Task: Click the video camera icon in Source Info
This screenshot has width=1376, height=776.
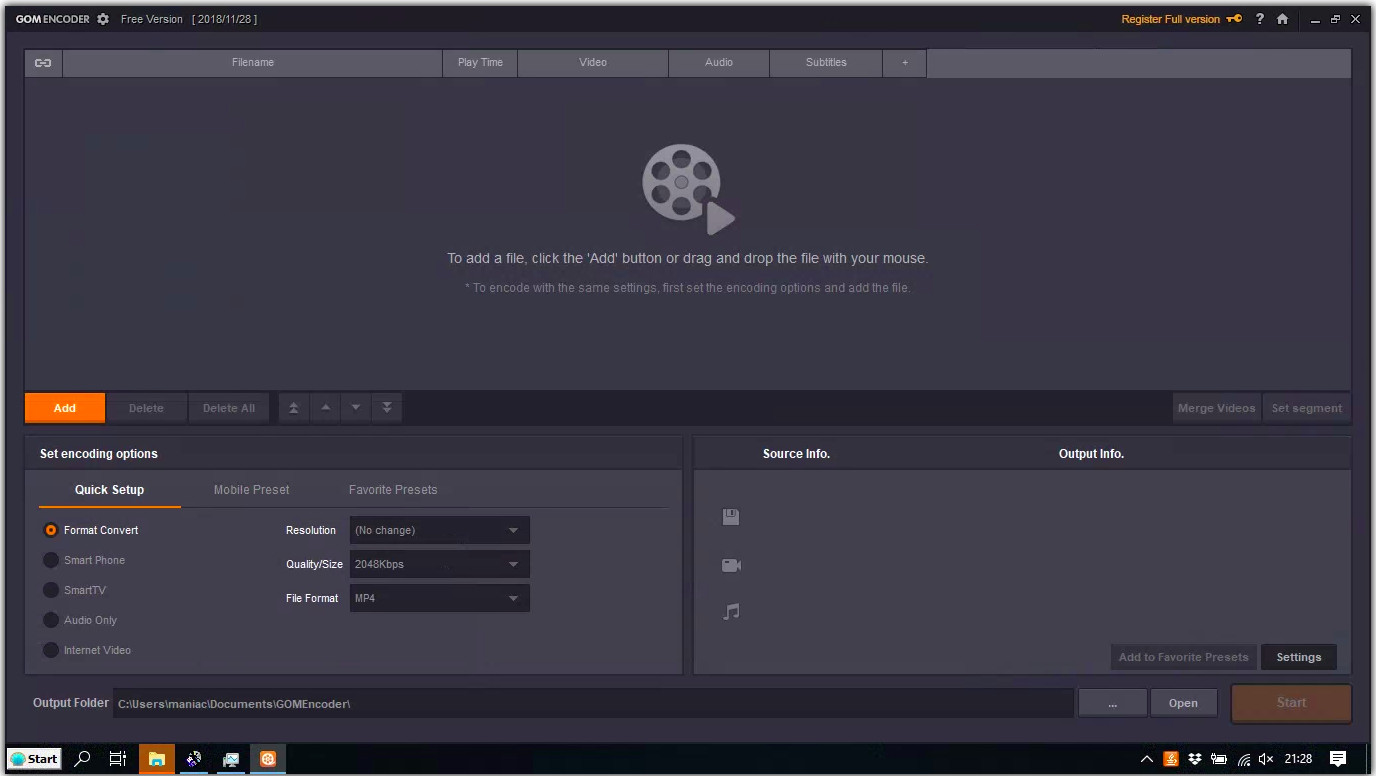Action: click(x=731, y=565)
